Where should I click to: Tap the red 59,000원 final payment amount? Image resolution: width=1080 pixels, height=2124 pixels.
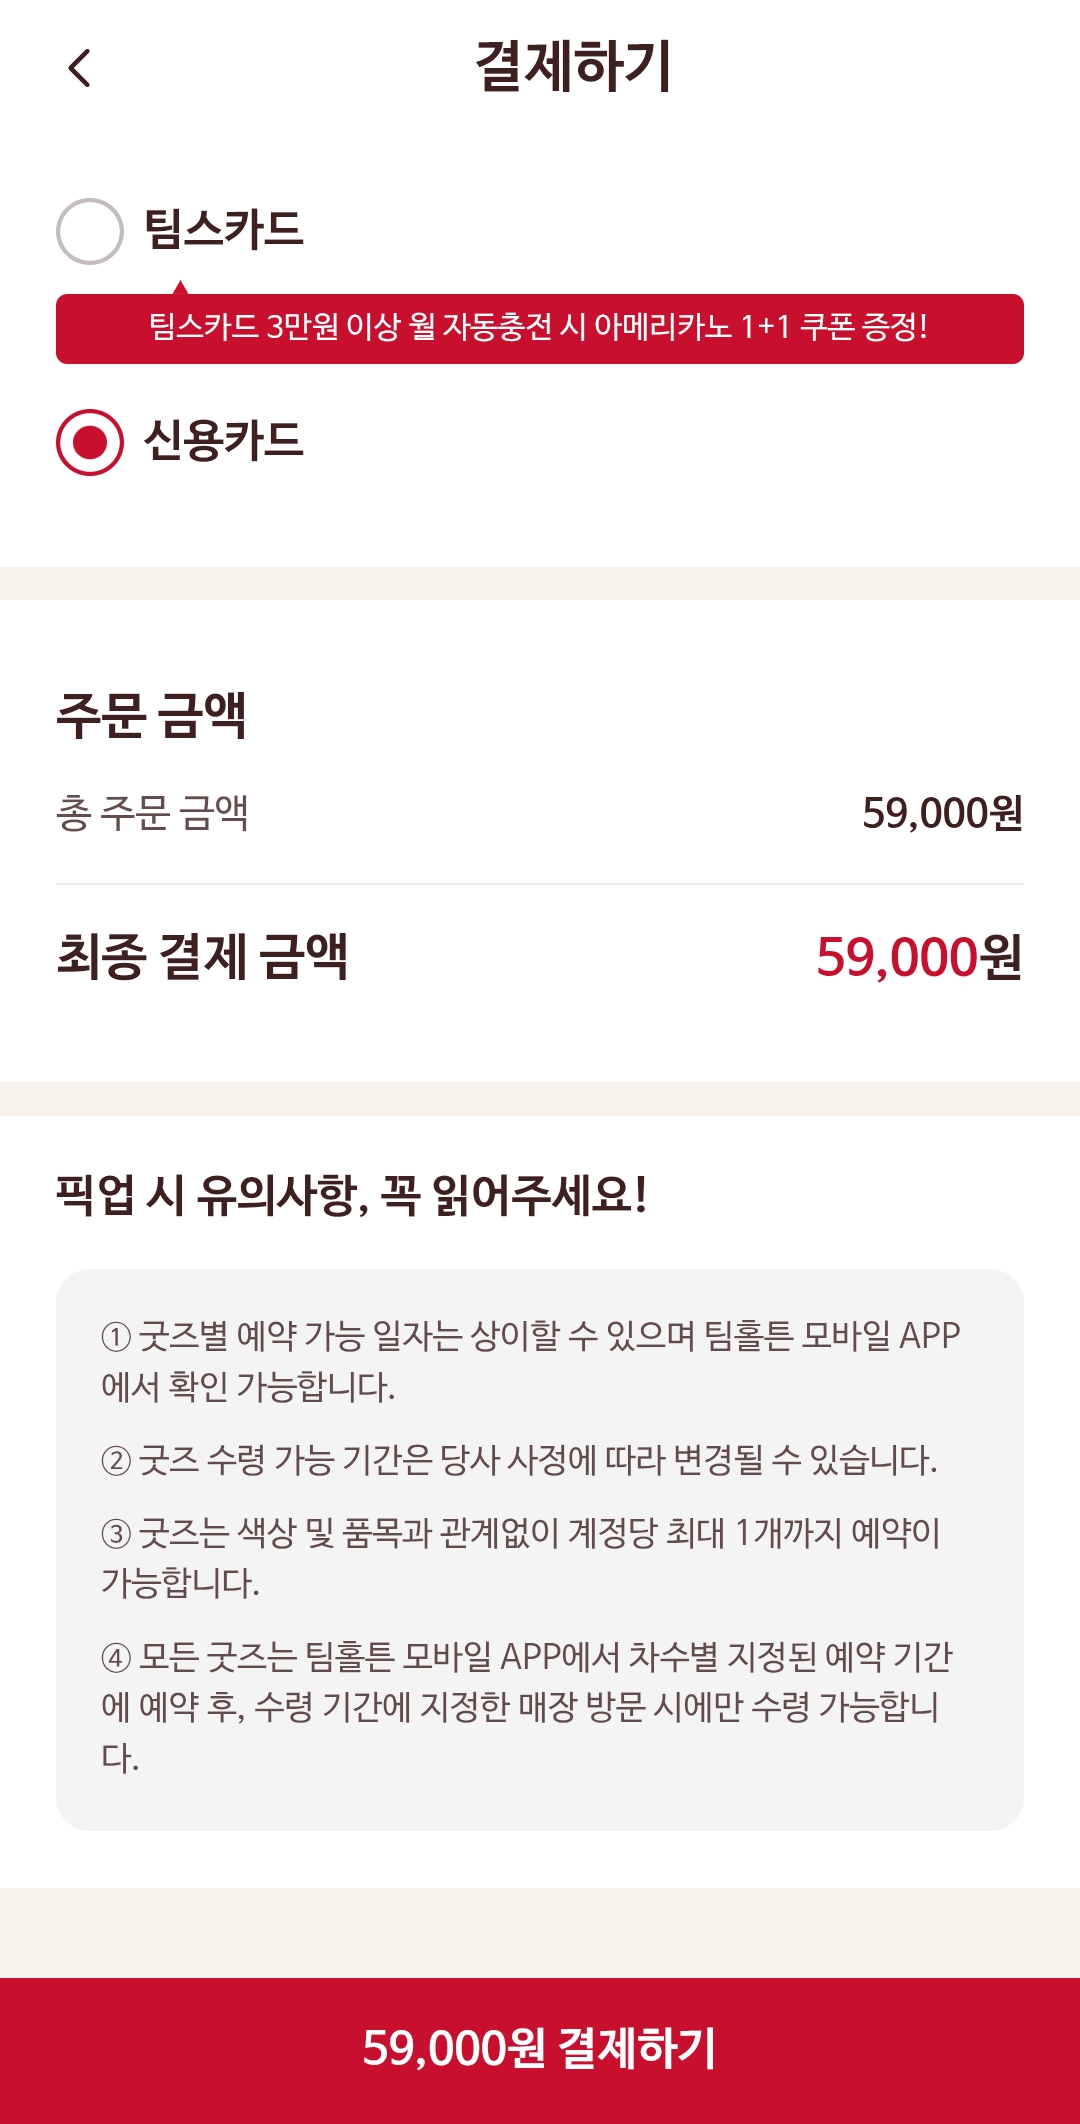[x=919, y=957]
